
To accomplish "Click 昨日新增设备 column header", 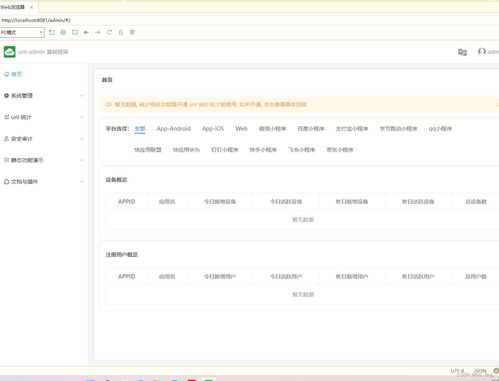I will click(x=352, y=201).
